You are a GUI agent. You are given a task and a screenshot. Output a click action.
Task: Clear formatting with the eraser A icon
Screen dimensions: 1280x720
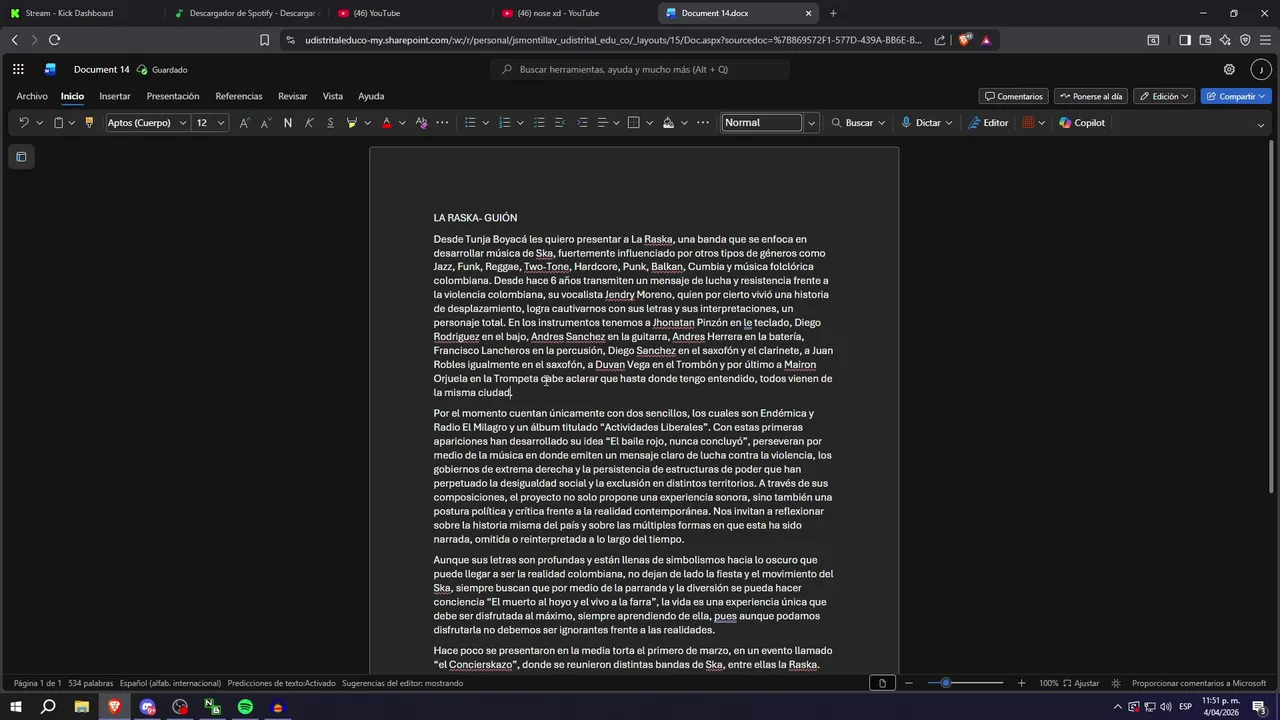point(421,123)
